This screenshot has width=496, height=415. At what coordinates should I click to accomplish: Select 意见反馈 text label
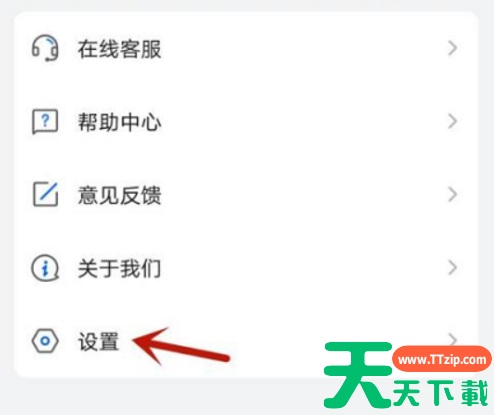click(x=120, y=195)
